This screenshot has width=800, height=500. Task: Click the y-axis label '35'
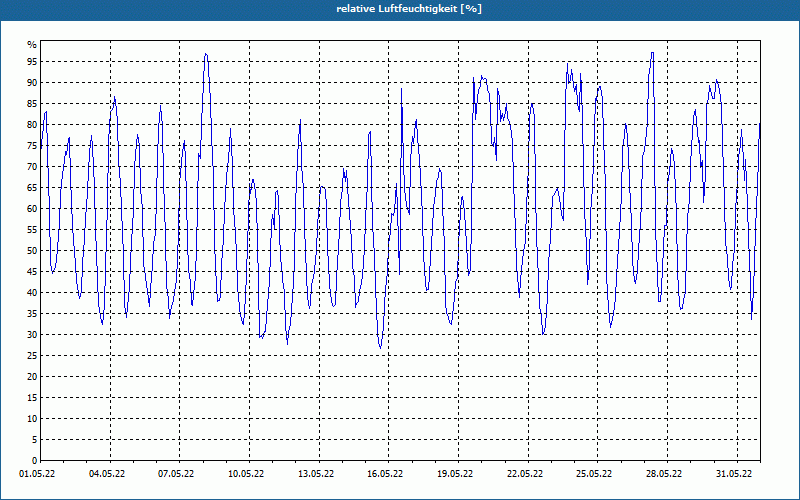point(32,314)
